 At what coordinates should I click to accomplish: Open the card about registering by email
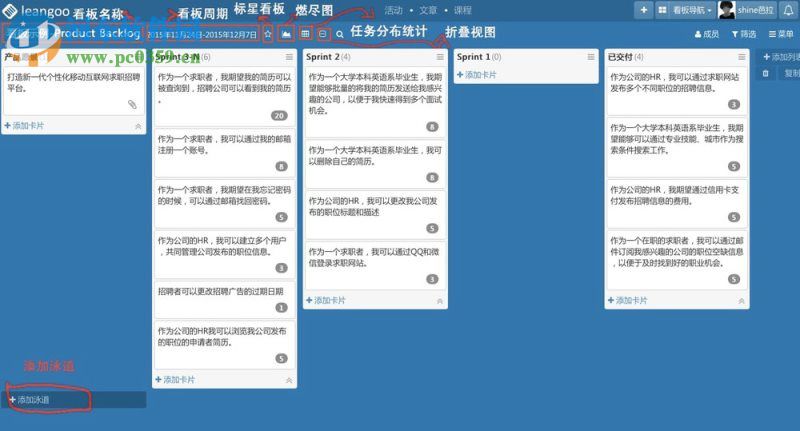coord(224,153)
